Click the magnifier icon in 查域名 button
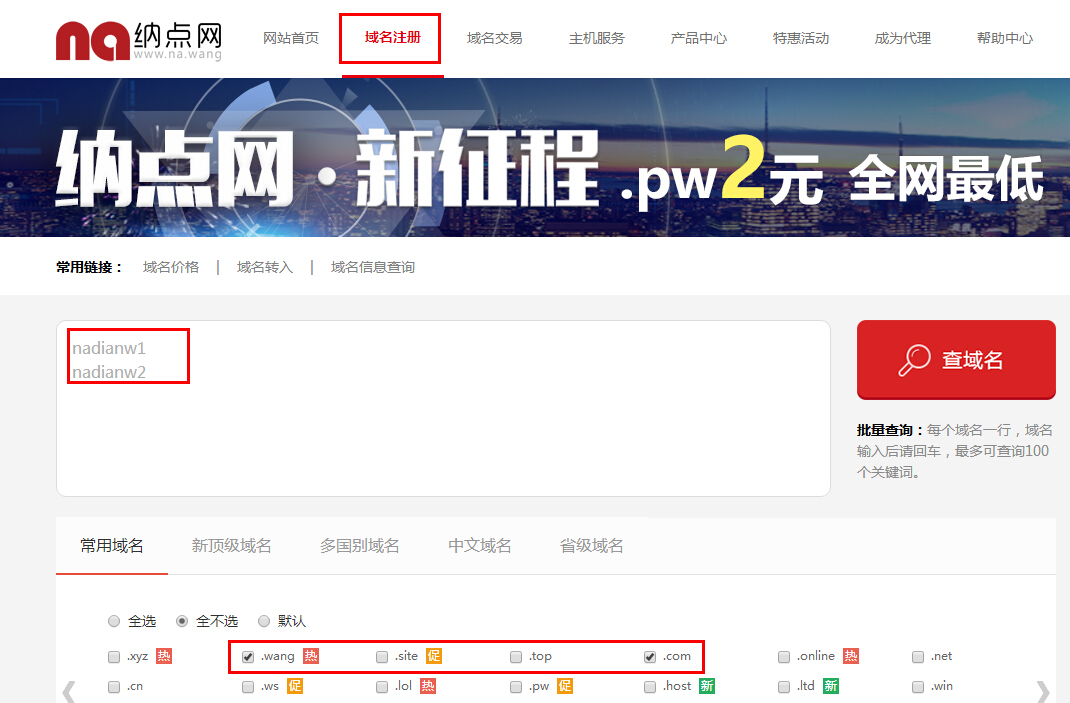The image size is (1070, 703). (914, 360)
